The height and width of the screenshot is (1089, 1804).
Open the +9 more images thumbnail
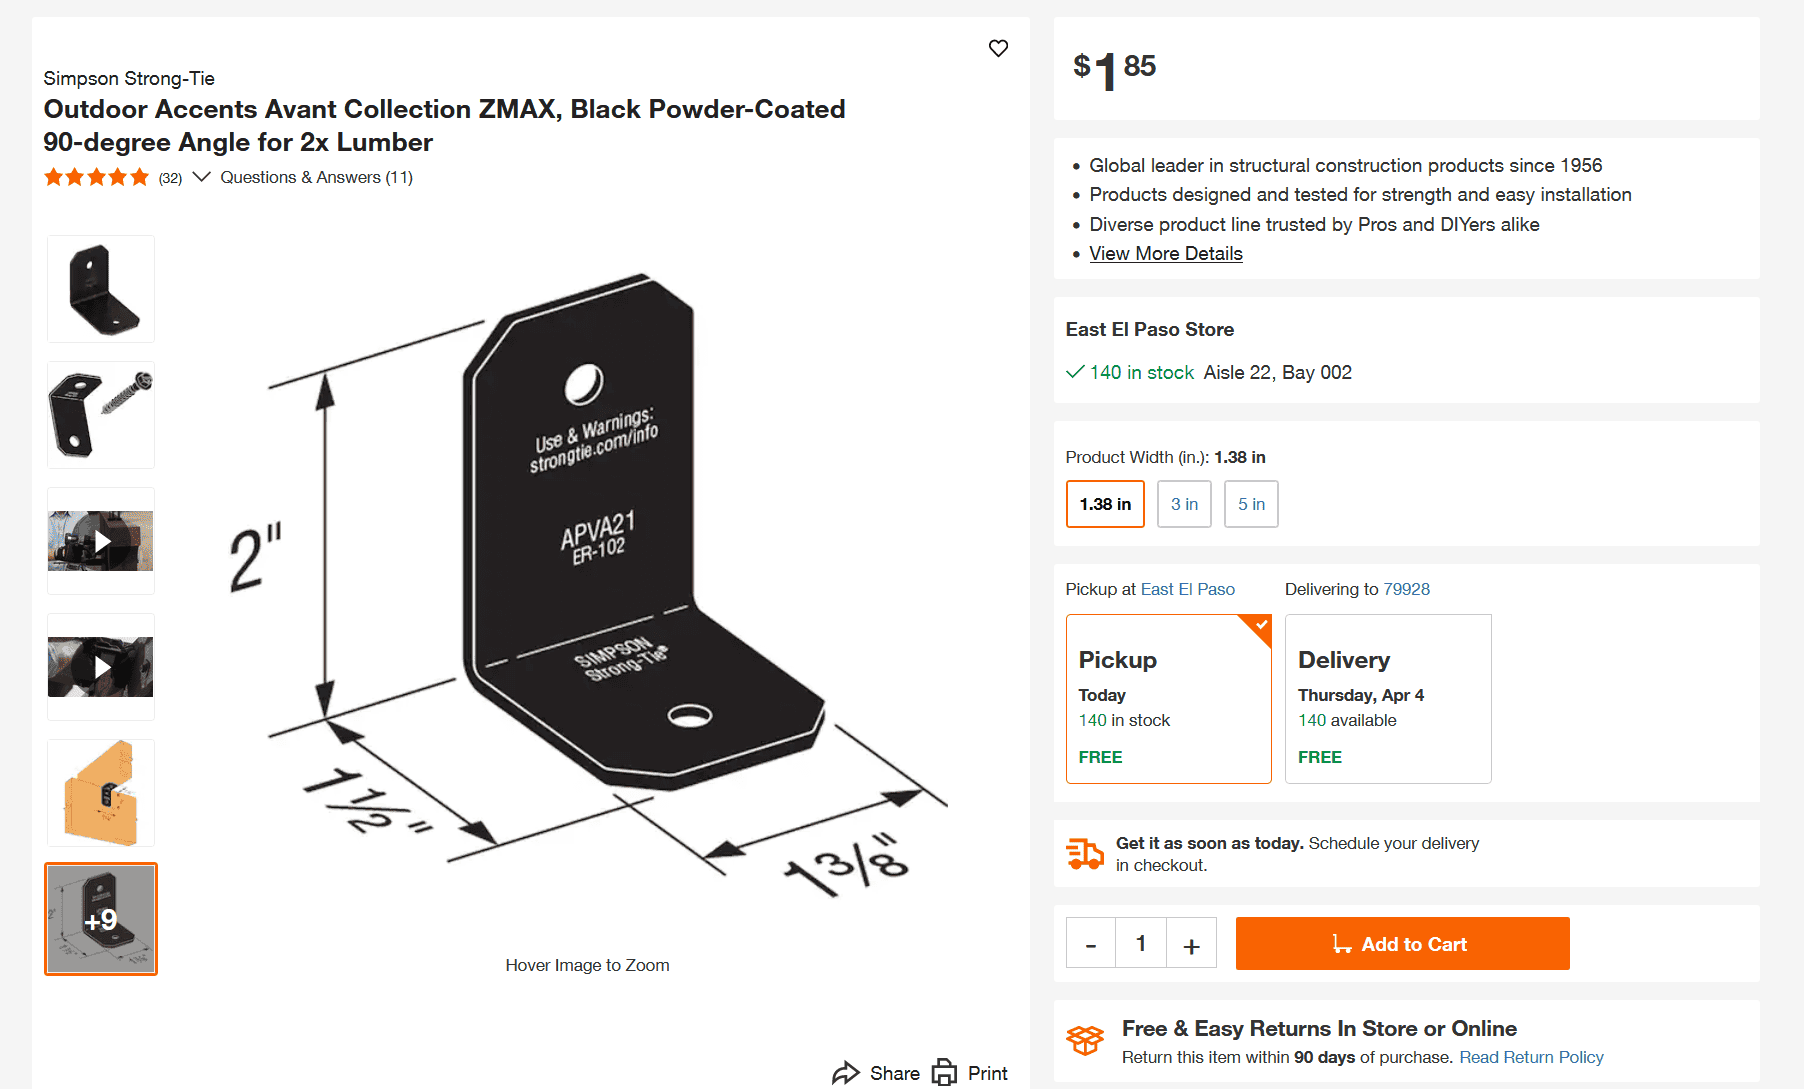[x=101, y=919]
